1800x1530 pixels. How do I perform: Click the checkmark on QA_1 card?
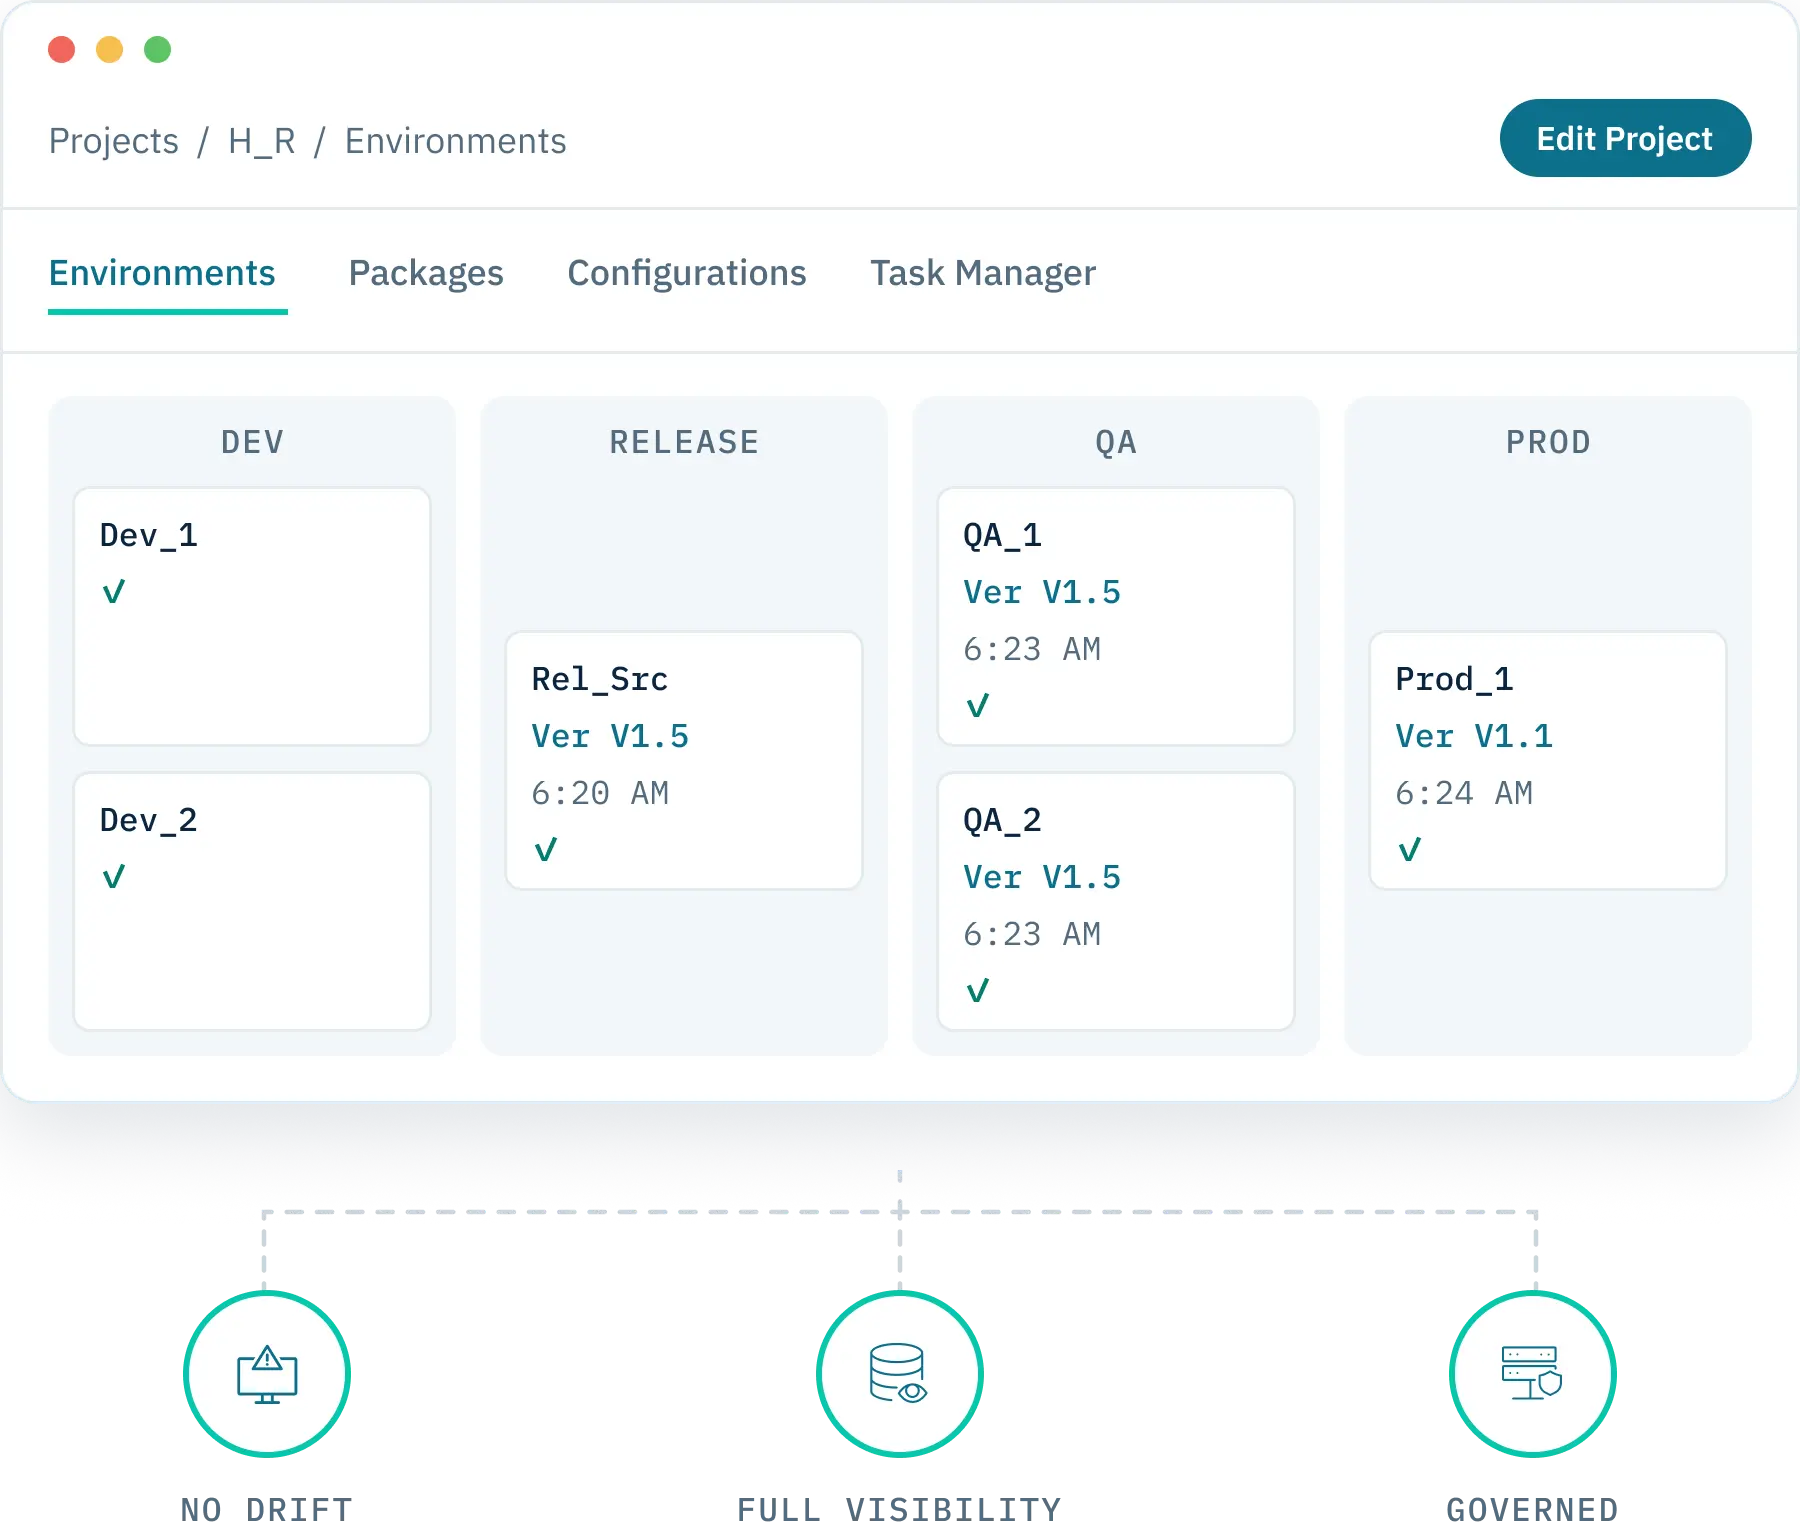pos(978,706)
